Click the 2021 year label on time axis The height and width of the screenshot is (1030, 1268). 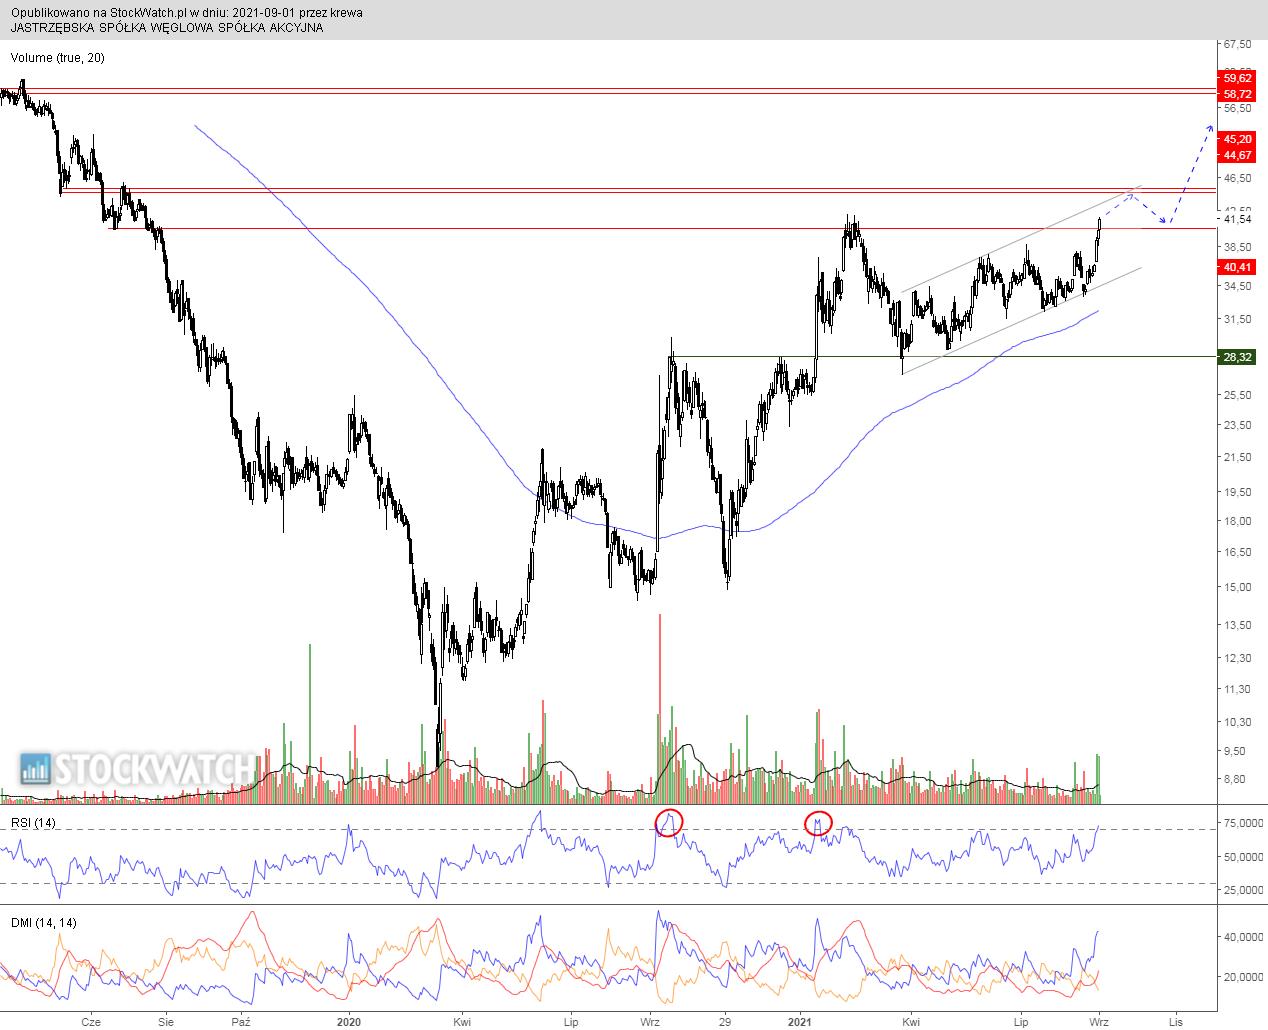coord(799,1022)
